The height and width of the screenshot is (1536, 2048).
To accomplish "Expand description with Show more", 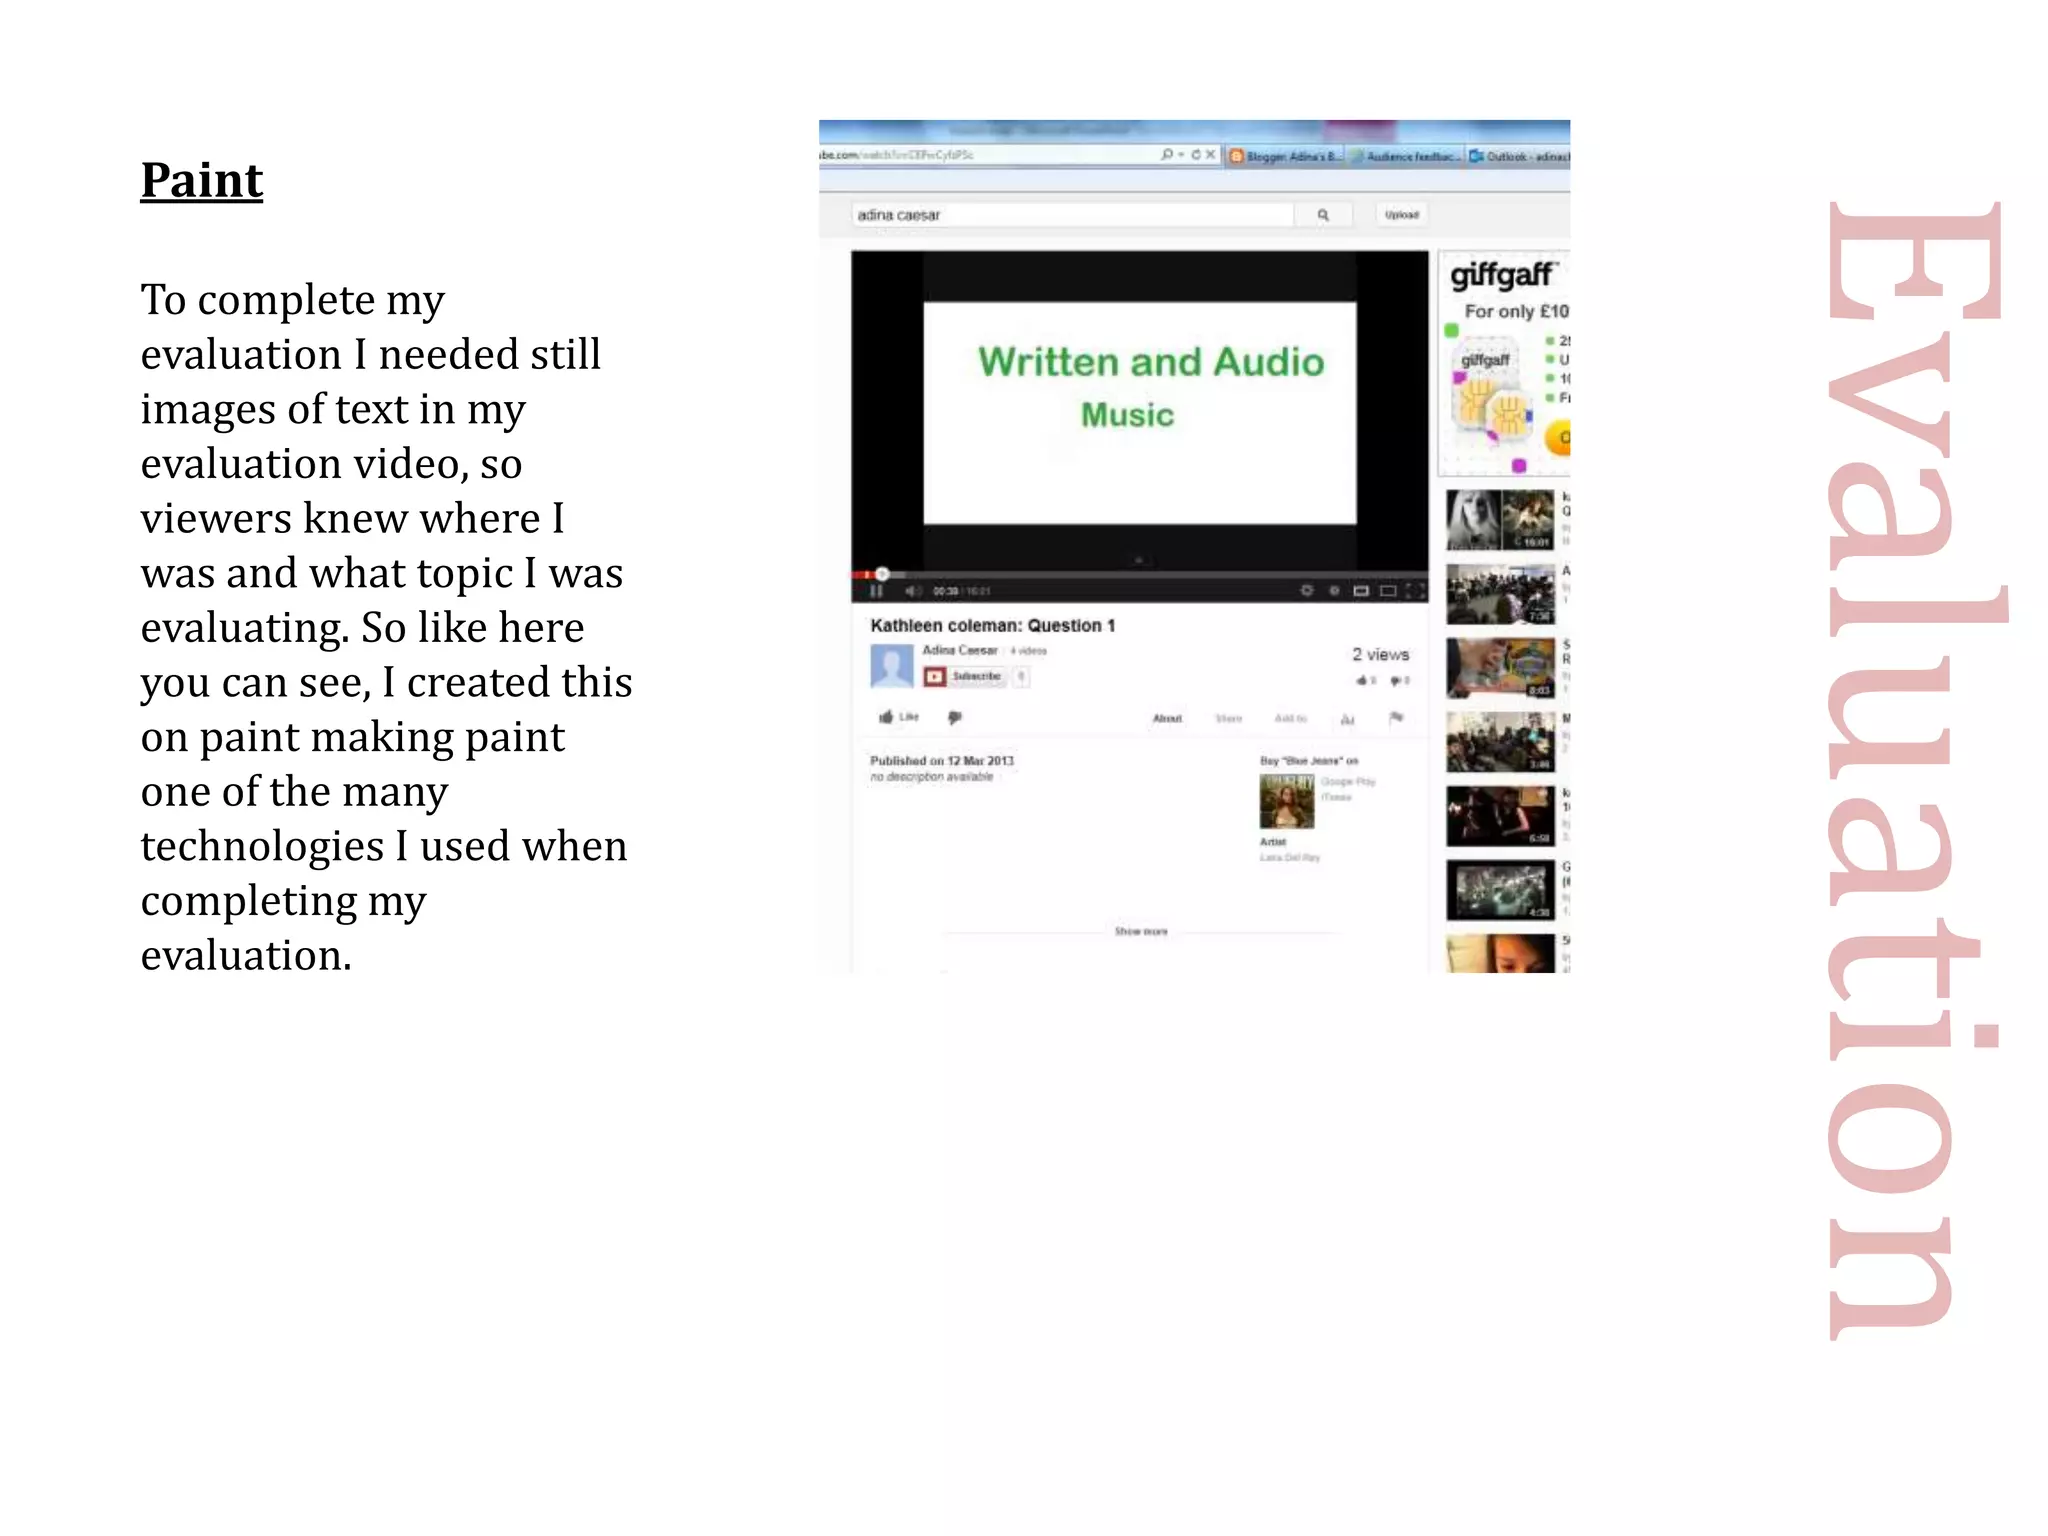I will [x=1141, y=931].
